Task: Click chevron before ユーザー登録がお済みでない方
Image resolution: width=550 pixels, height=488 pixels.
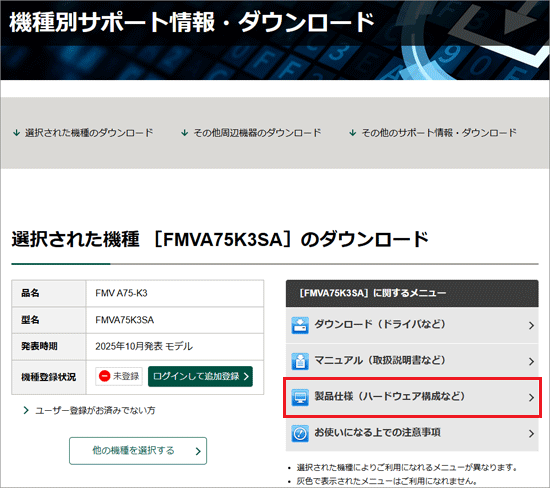Action: click(x=26, y=410)
